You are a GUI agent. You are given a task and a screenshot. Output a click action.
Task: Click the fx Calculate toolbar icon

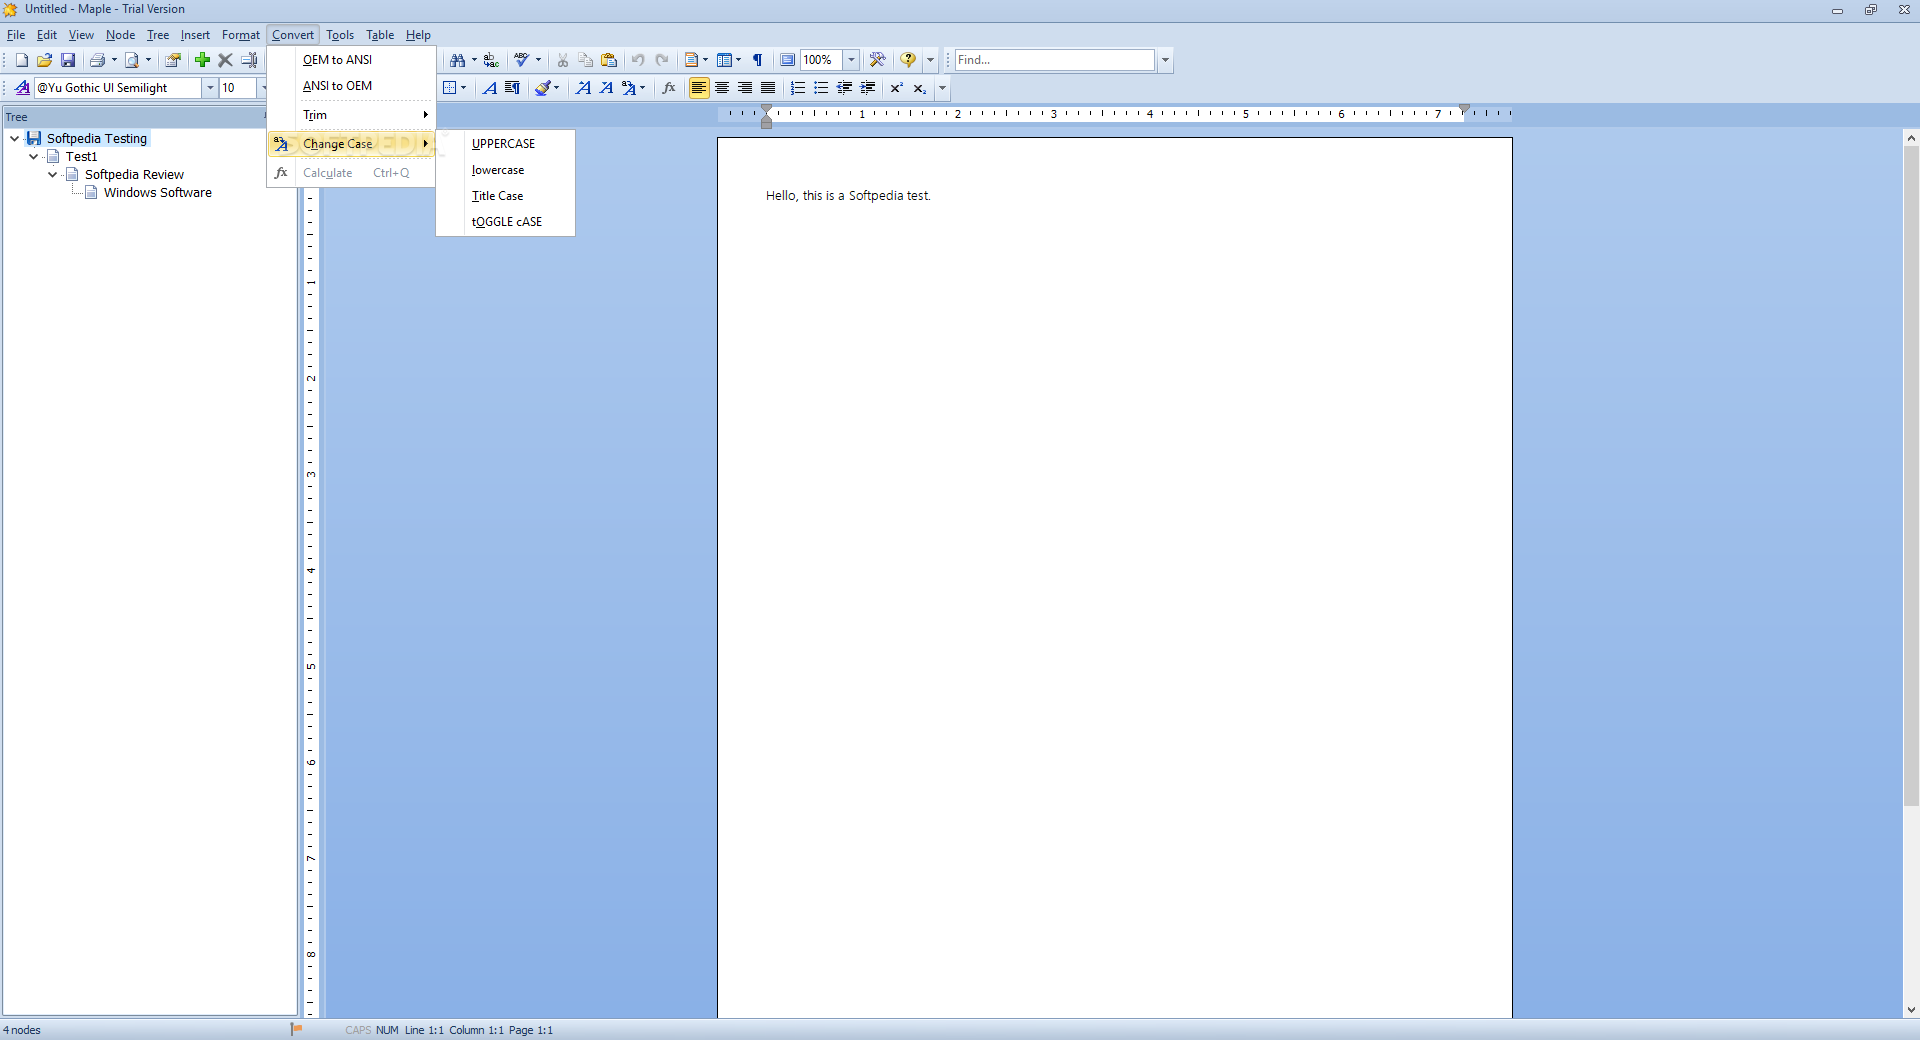669,88
